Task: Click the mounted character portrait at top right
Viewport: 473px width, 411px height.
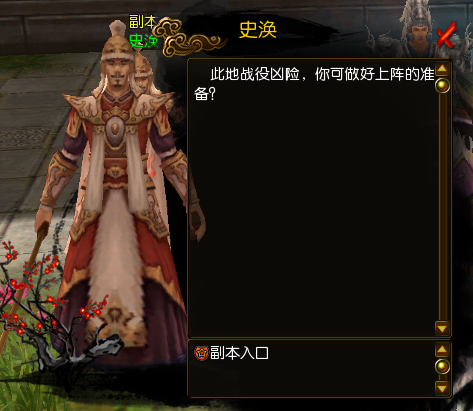Action: [417, 30]
